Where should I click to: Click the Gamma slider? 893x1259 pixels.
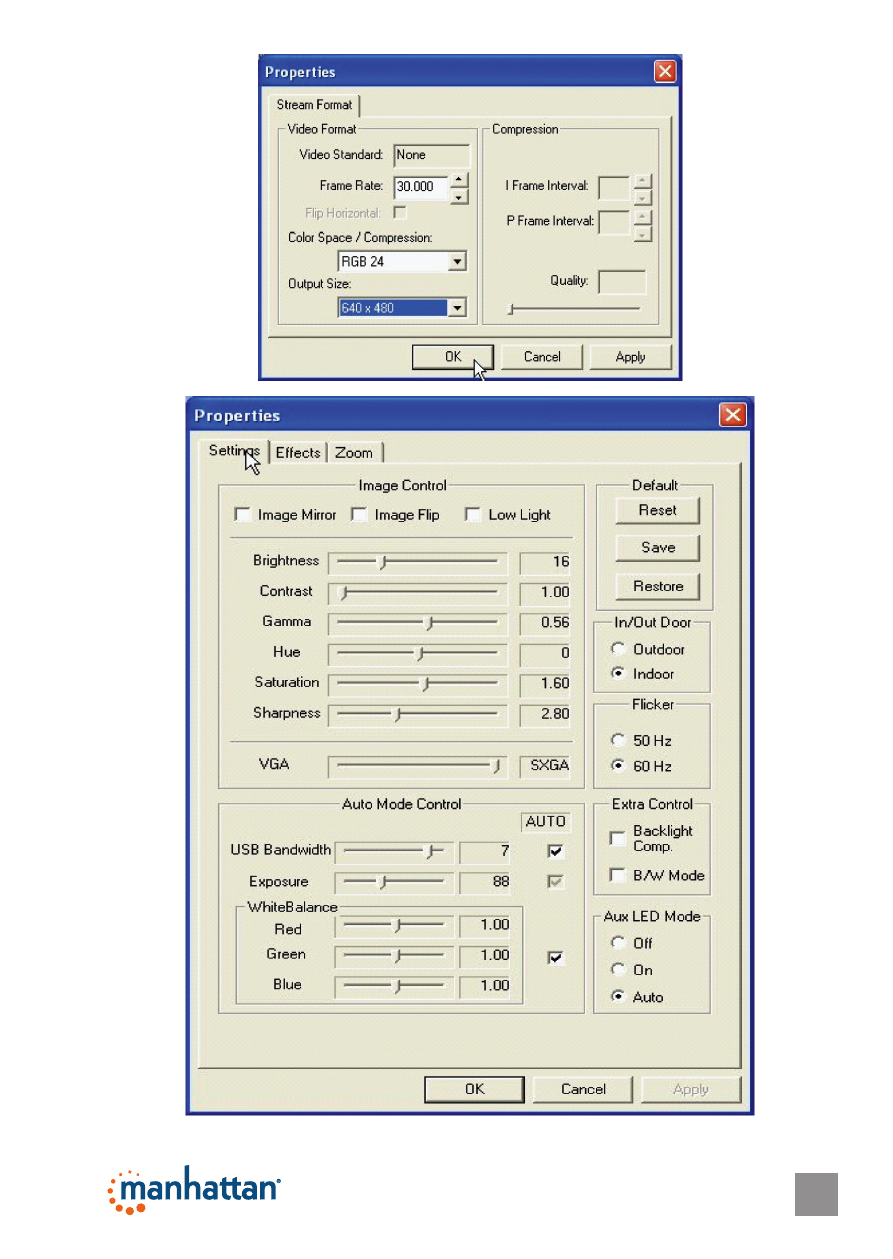coord(418,622)
